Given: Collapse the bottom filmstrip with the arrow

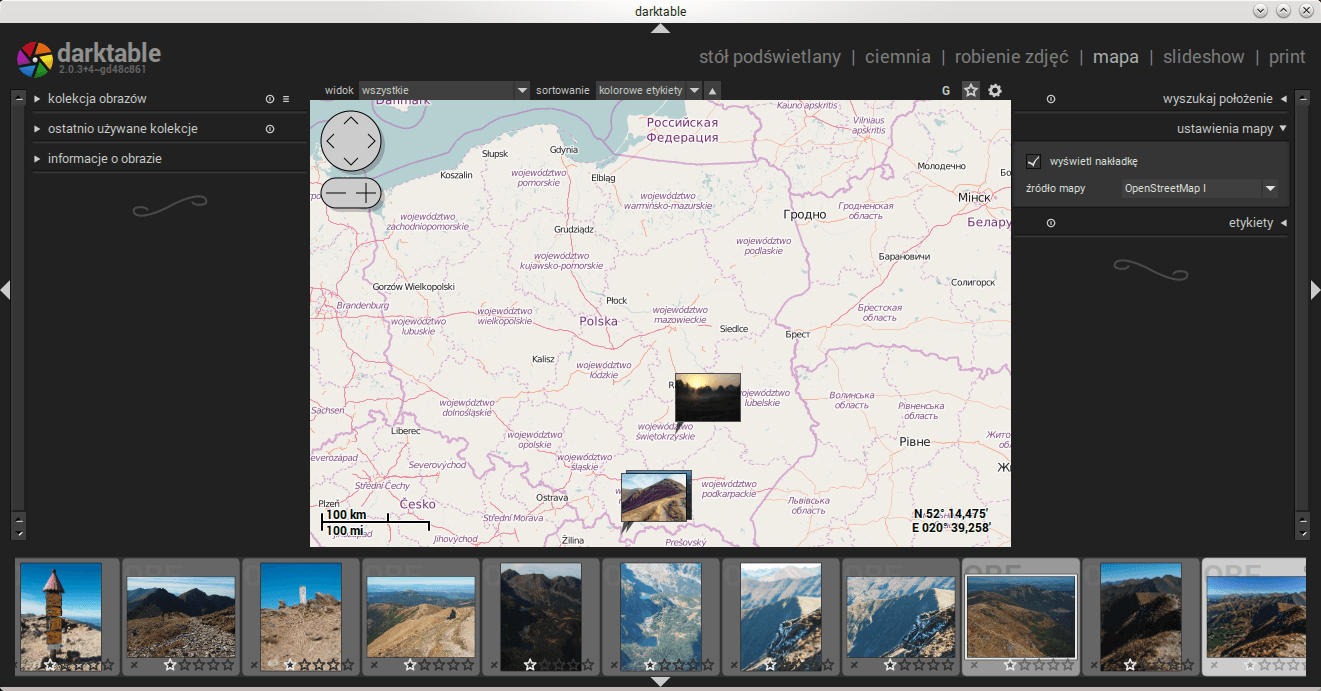Looking at the screenshot, I should point(660,682).
